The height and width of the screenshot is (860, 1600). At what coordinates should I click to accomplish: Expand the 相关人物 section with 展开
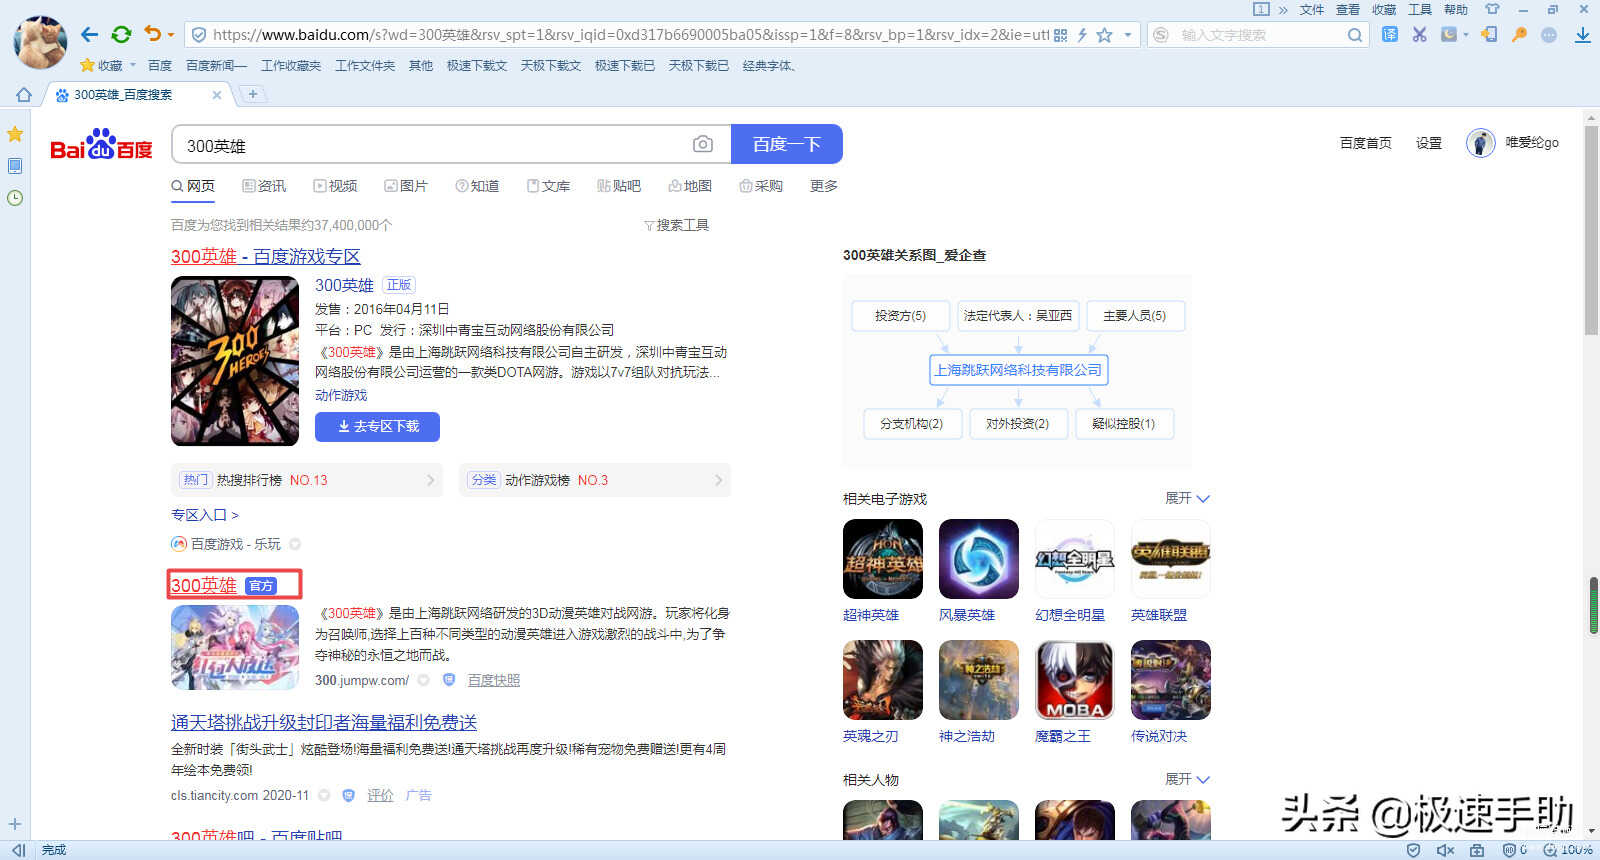pos(1187,779)
